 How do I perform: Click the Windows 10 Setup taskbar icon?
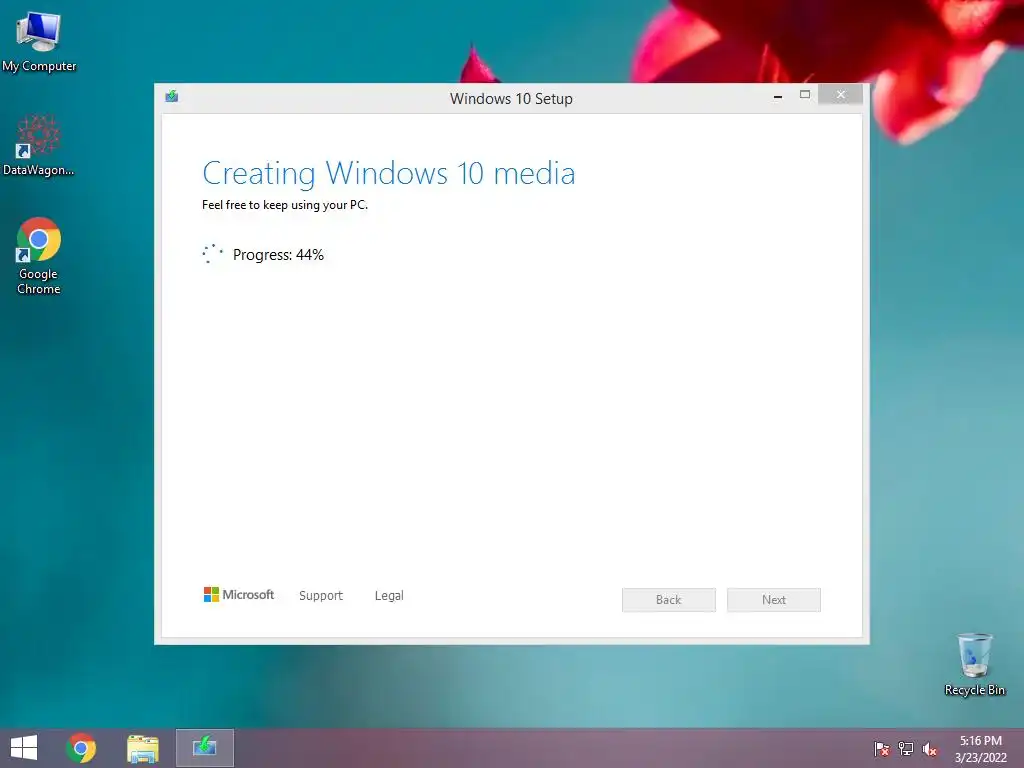pyautogui.click(x=204, y=748)
